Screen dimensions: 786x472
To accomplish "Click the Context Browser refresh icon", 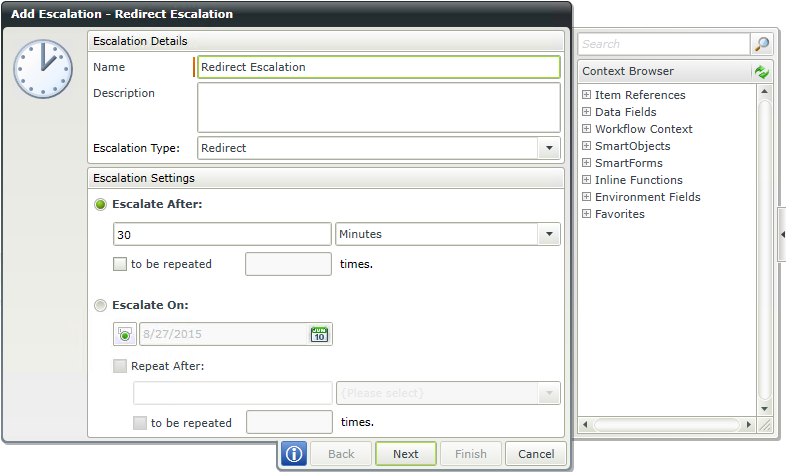I will coord(761,72).
